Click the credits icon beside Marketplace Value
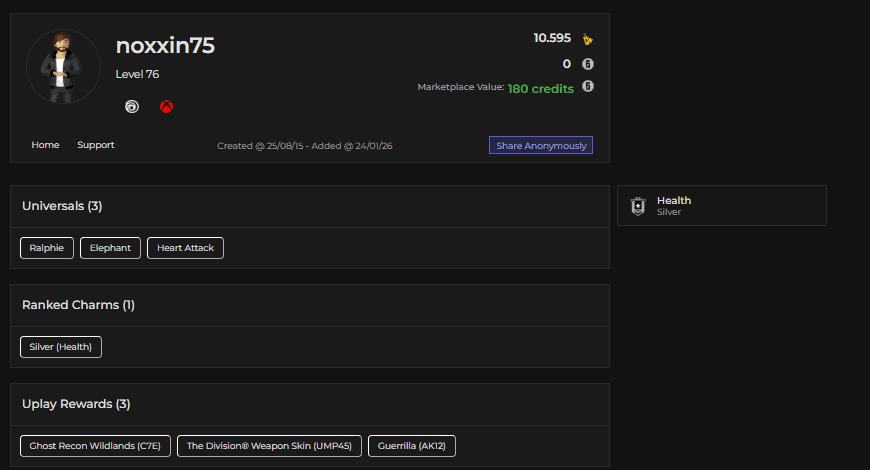This screenshot has height=470, width=870. (x=588, y=87)
